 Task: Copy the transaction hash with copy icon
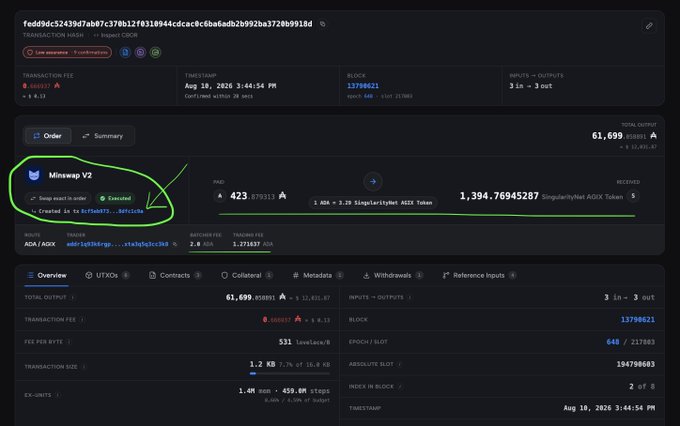point(322,24)
